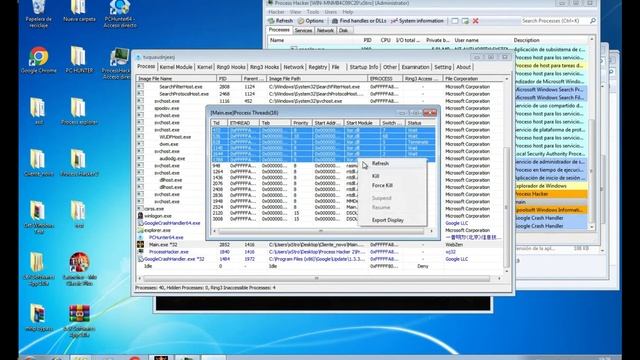Open the Disk tab in Process Hacker

[343, 30]
